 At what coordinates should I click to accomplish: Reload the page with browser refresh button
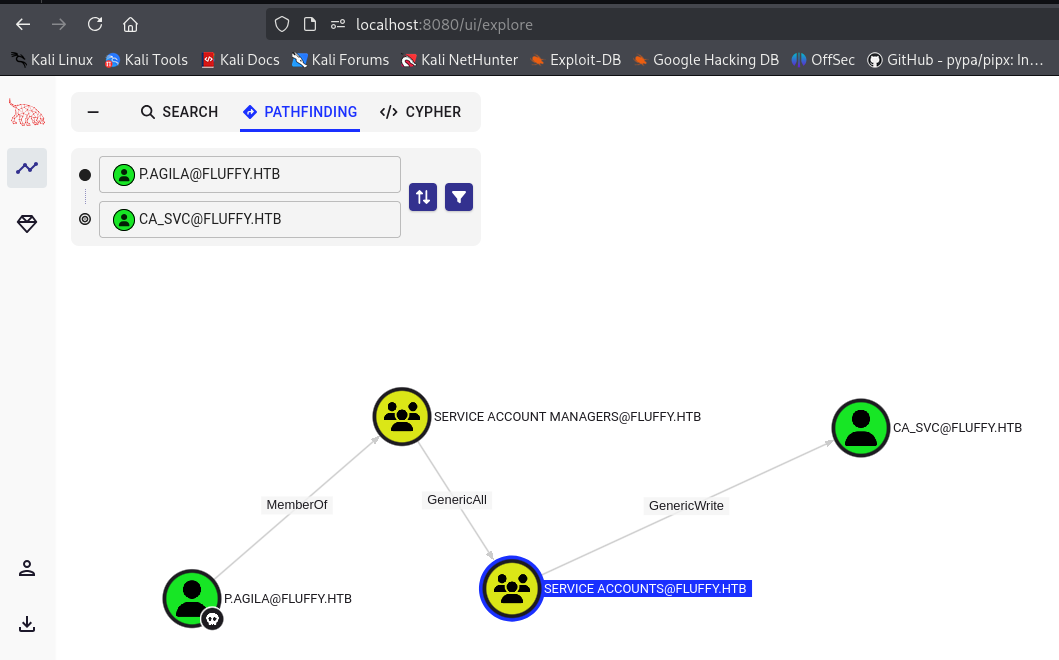point(95,24)
